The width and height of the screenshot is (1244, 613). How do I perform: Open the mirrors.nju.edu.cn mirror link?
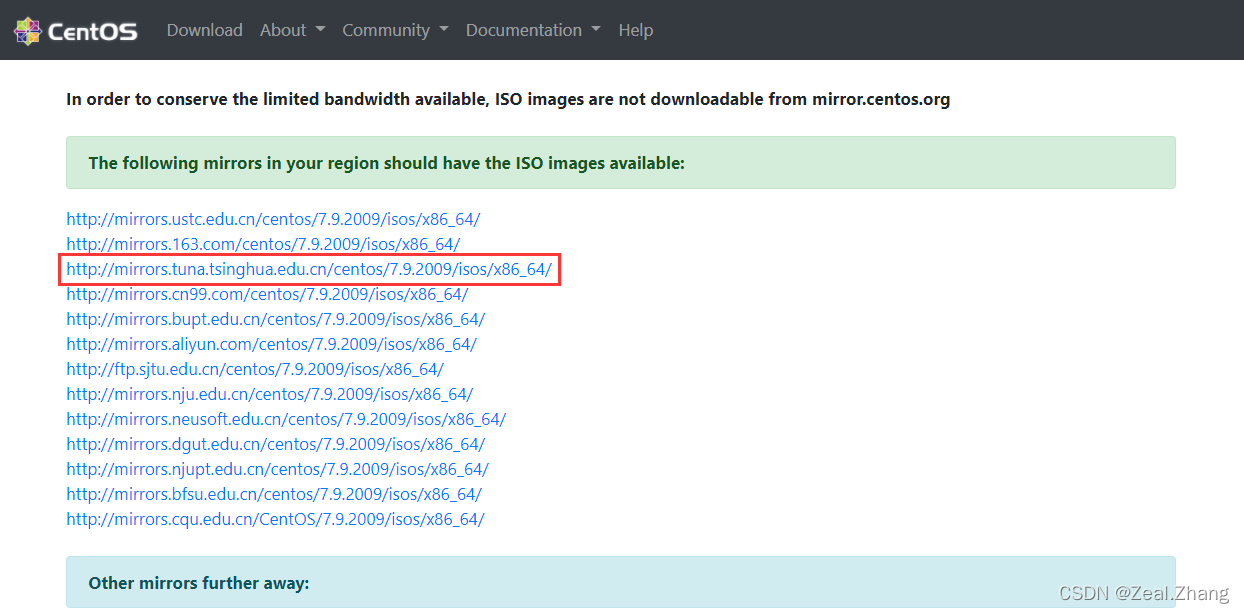(269, 394)
